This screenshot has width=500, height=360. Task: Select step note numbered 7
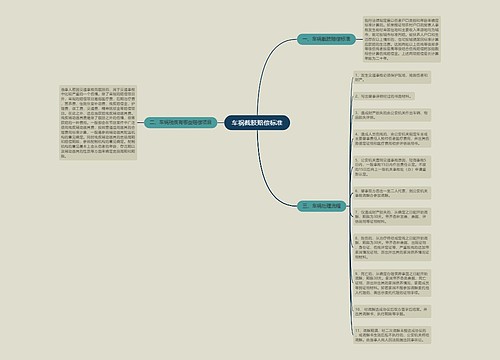point(392,217)
